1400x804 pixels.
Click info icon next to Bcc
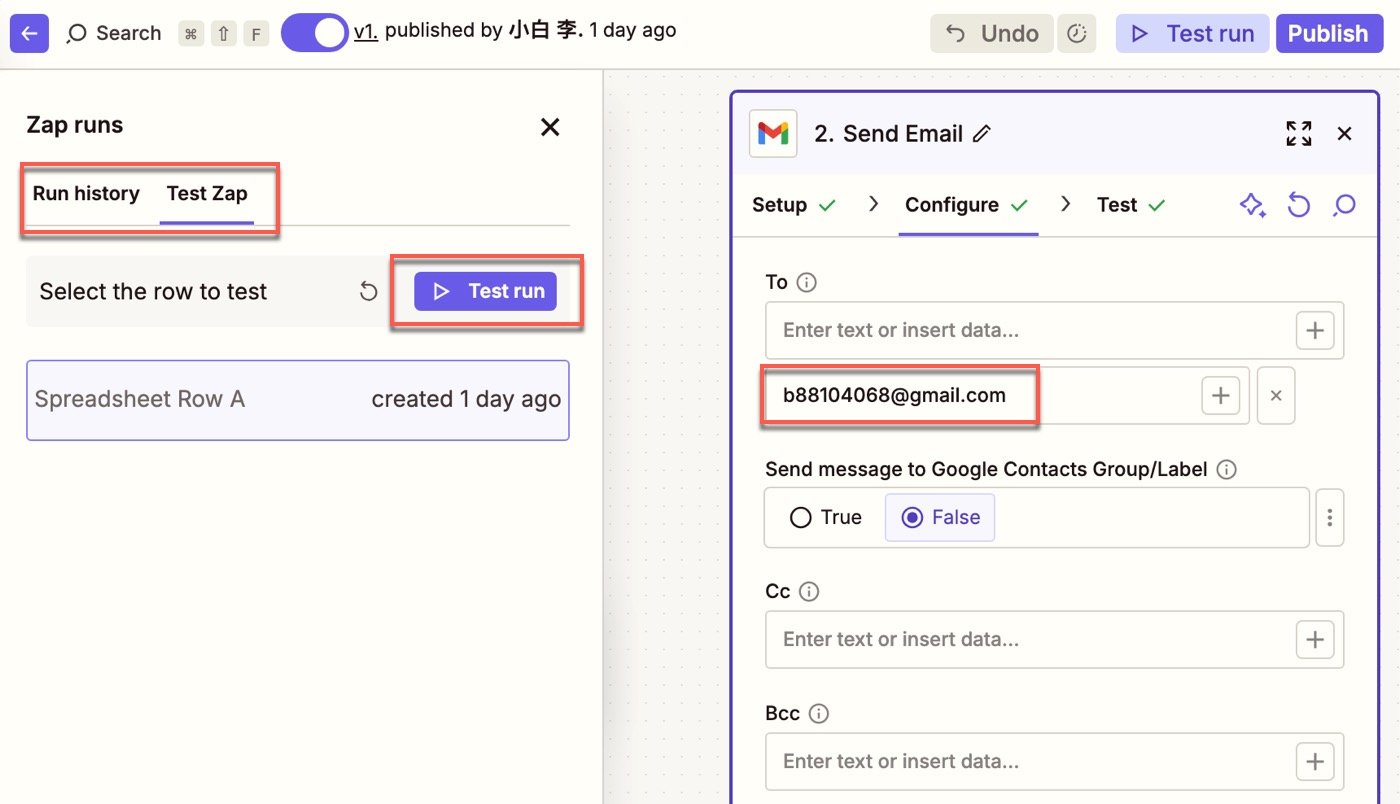coord(819,714)
